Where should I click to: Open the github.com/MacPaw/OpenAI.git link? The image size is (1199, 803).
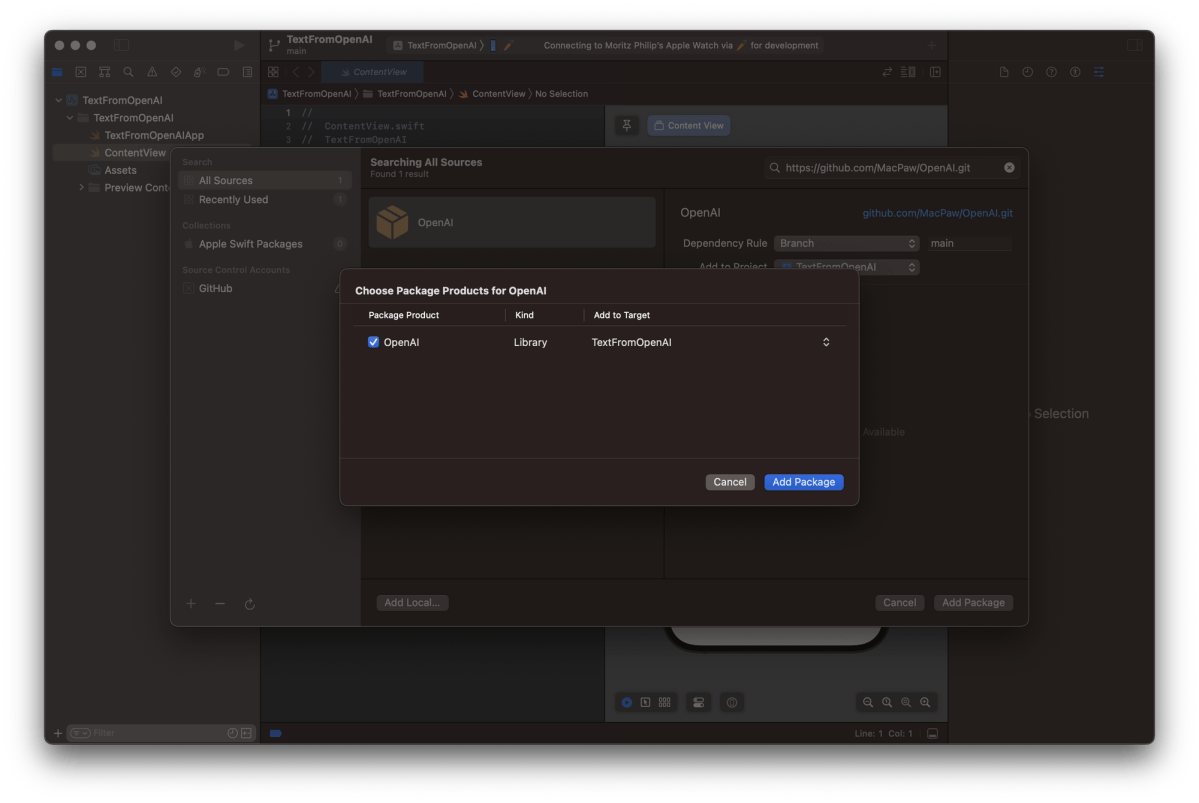937,213
